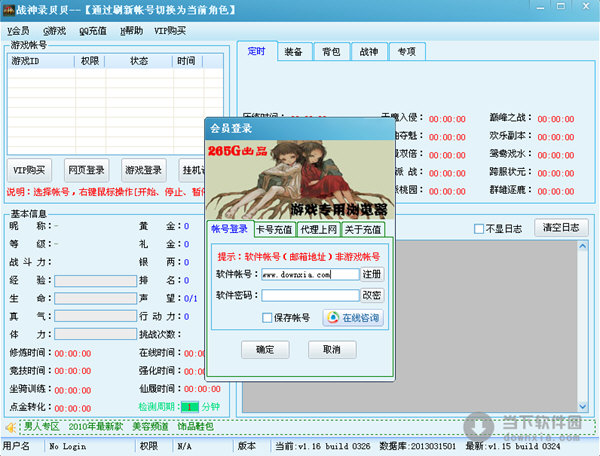Switch to the 背包 tab

click(330, 52)
